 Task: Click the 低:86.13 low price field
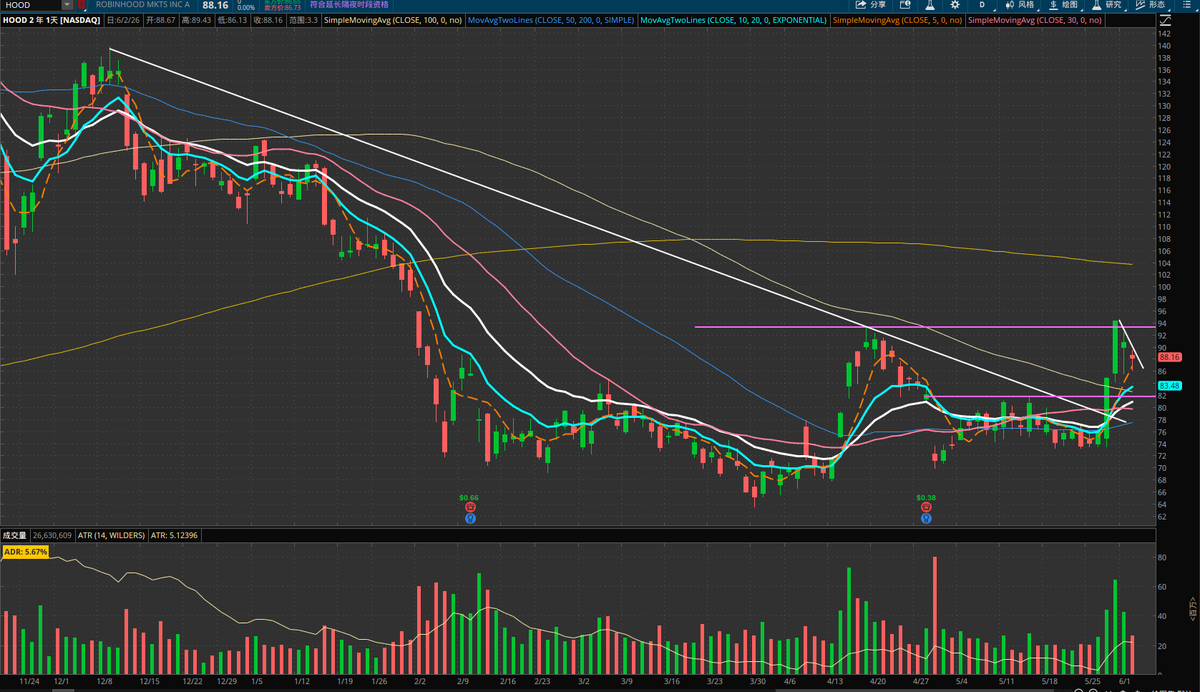tap(233, 20)
